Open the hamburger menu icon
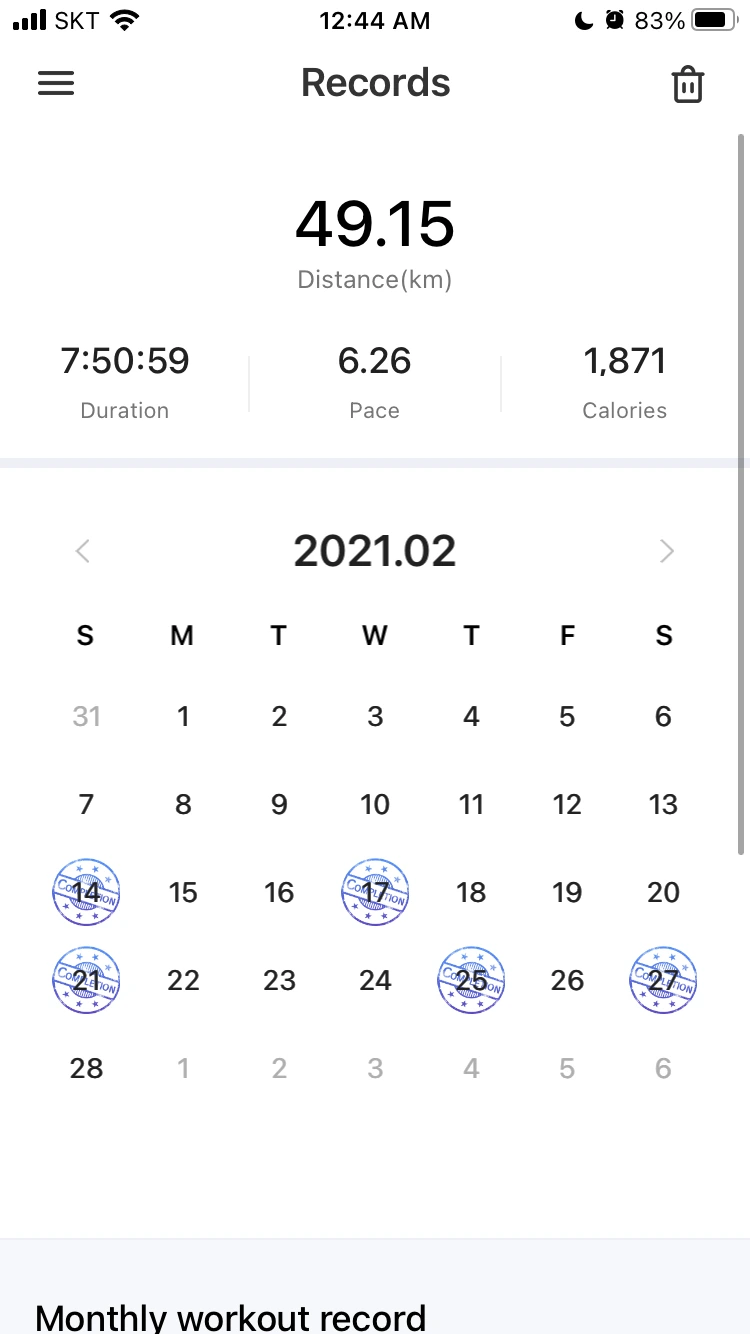The width and height of the screenshot is (750, 1334). (x=56, y=83)
